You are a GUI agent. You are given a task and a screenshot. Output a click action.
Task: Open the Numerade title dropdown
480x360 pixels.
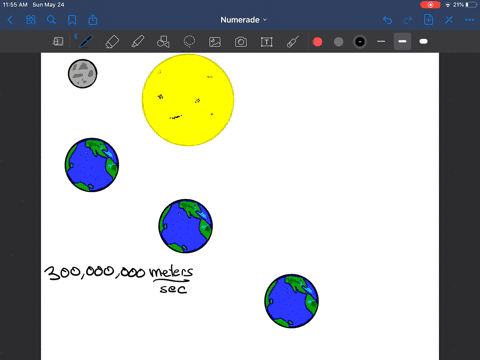243,20
